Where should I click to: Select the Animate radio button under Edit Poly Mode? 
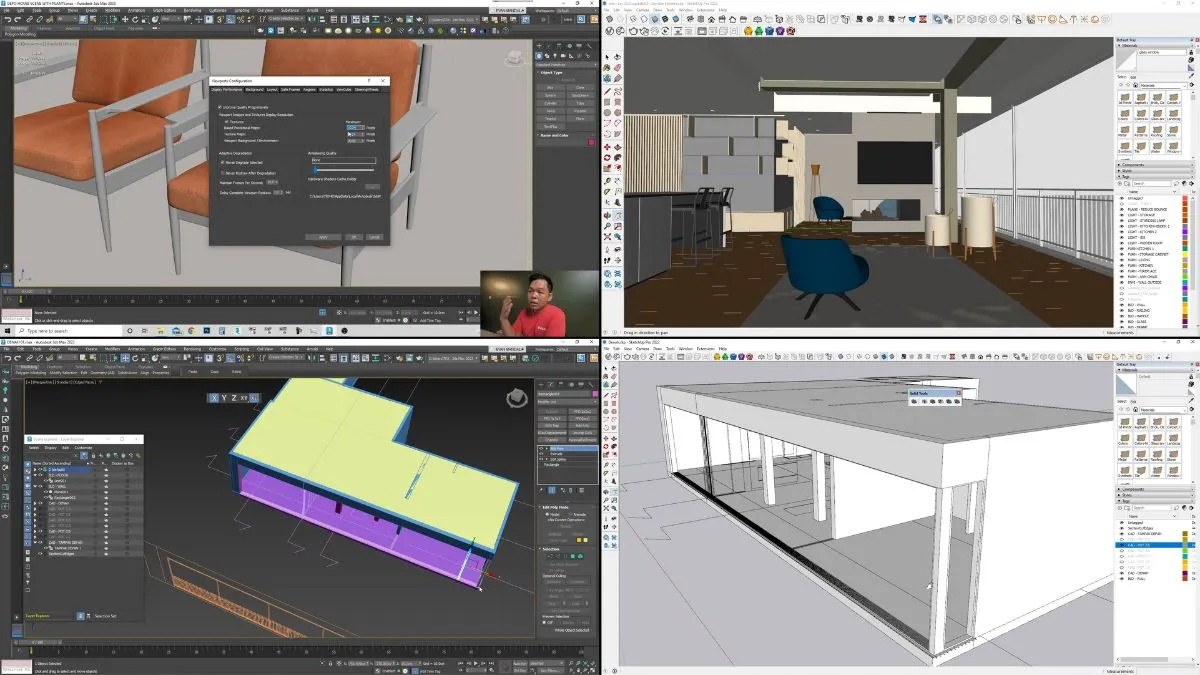click(x=569, y=515)
